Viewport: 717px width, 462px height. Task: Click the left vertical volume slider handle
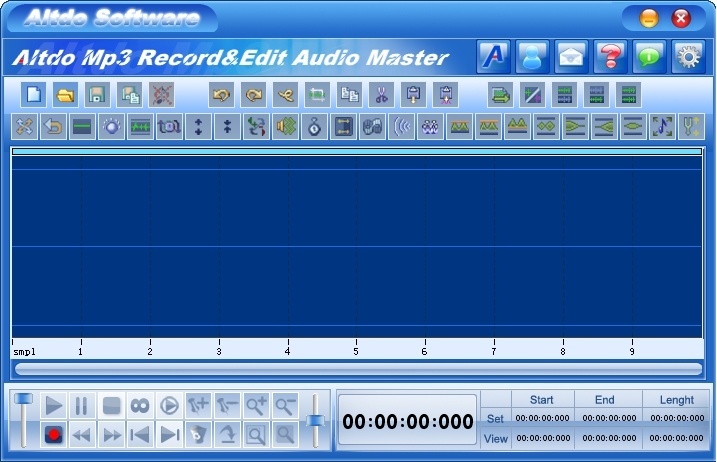23,399
